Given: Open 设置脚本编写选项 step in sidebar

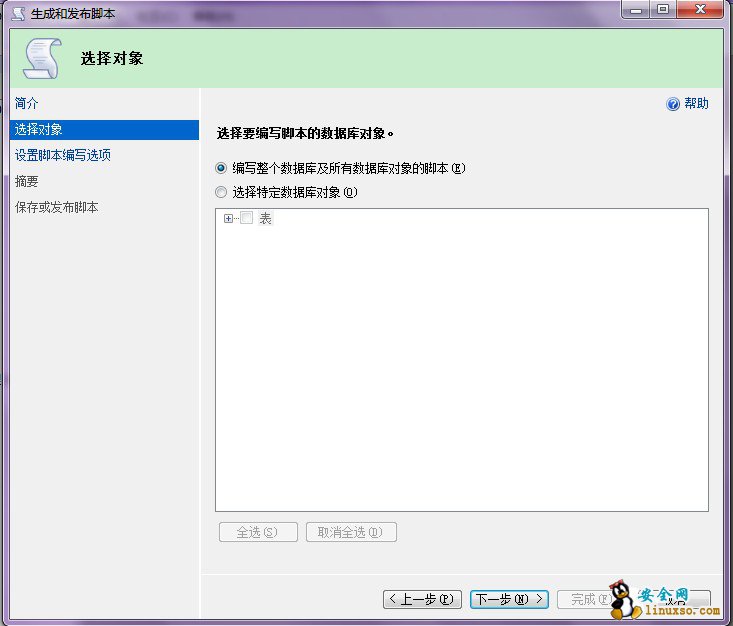Looking at the screenshot, I should 62,155.
